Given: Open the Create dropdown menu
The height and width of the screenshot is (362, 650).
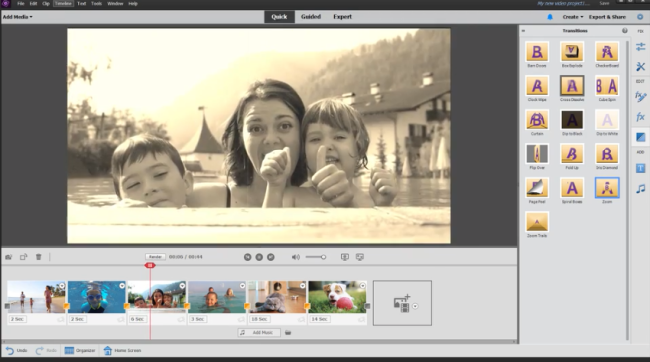Looking at the screenshot, I should pos(573,17).
